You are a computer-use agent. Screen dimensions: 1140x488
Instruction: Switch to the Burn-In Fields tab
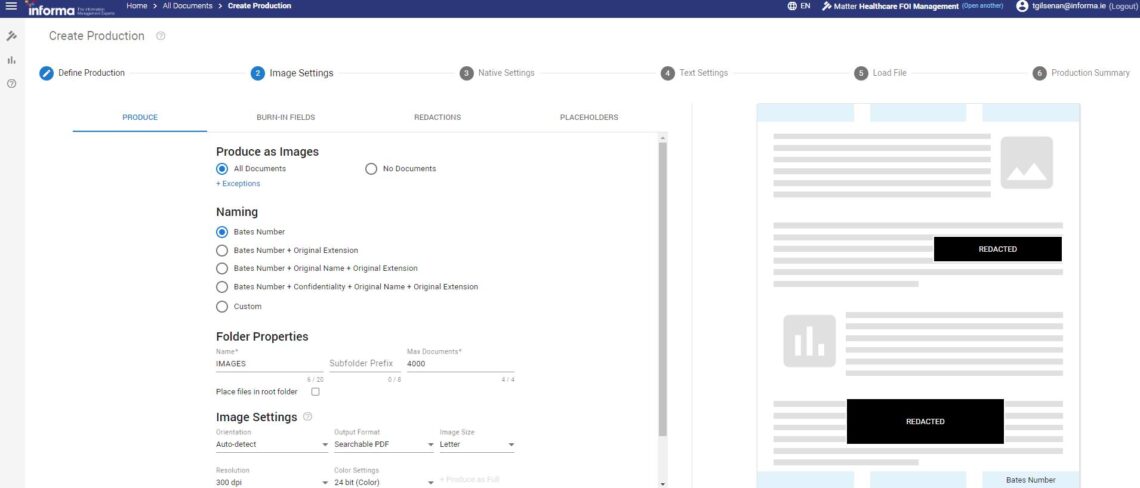[x=285, y=117]
